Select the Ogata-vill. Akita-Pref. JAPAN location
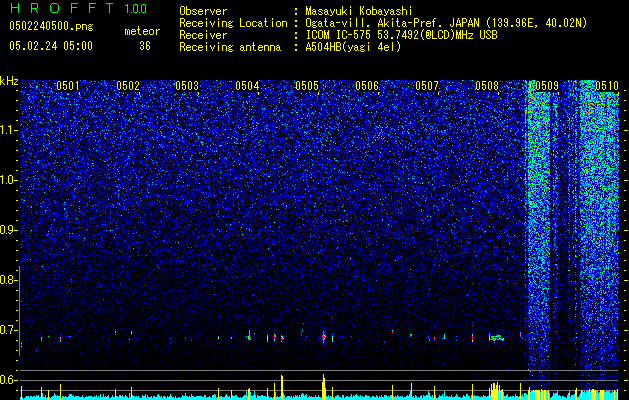The image size is (629, 400). click(x=446, y=23)
